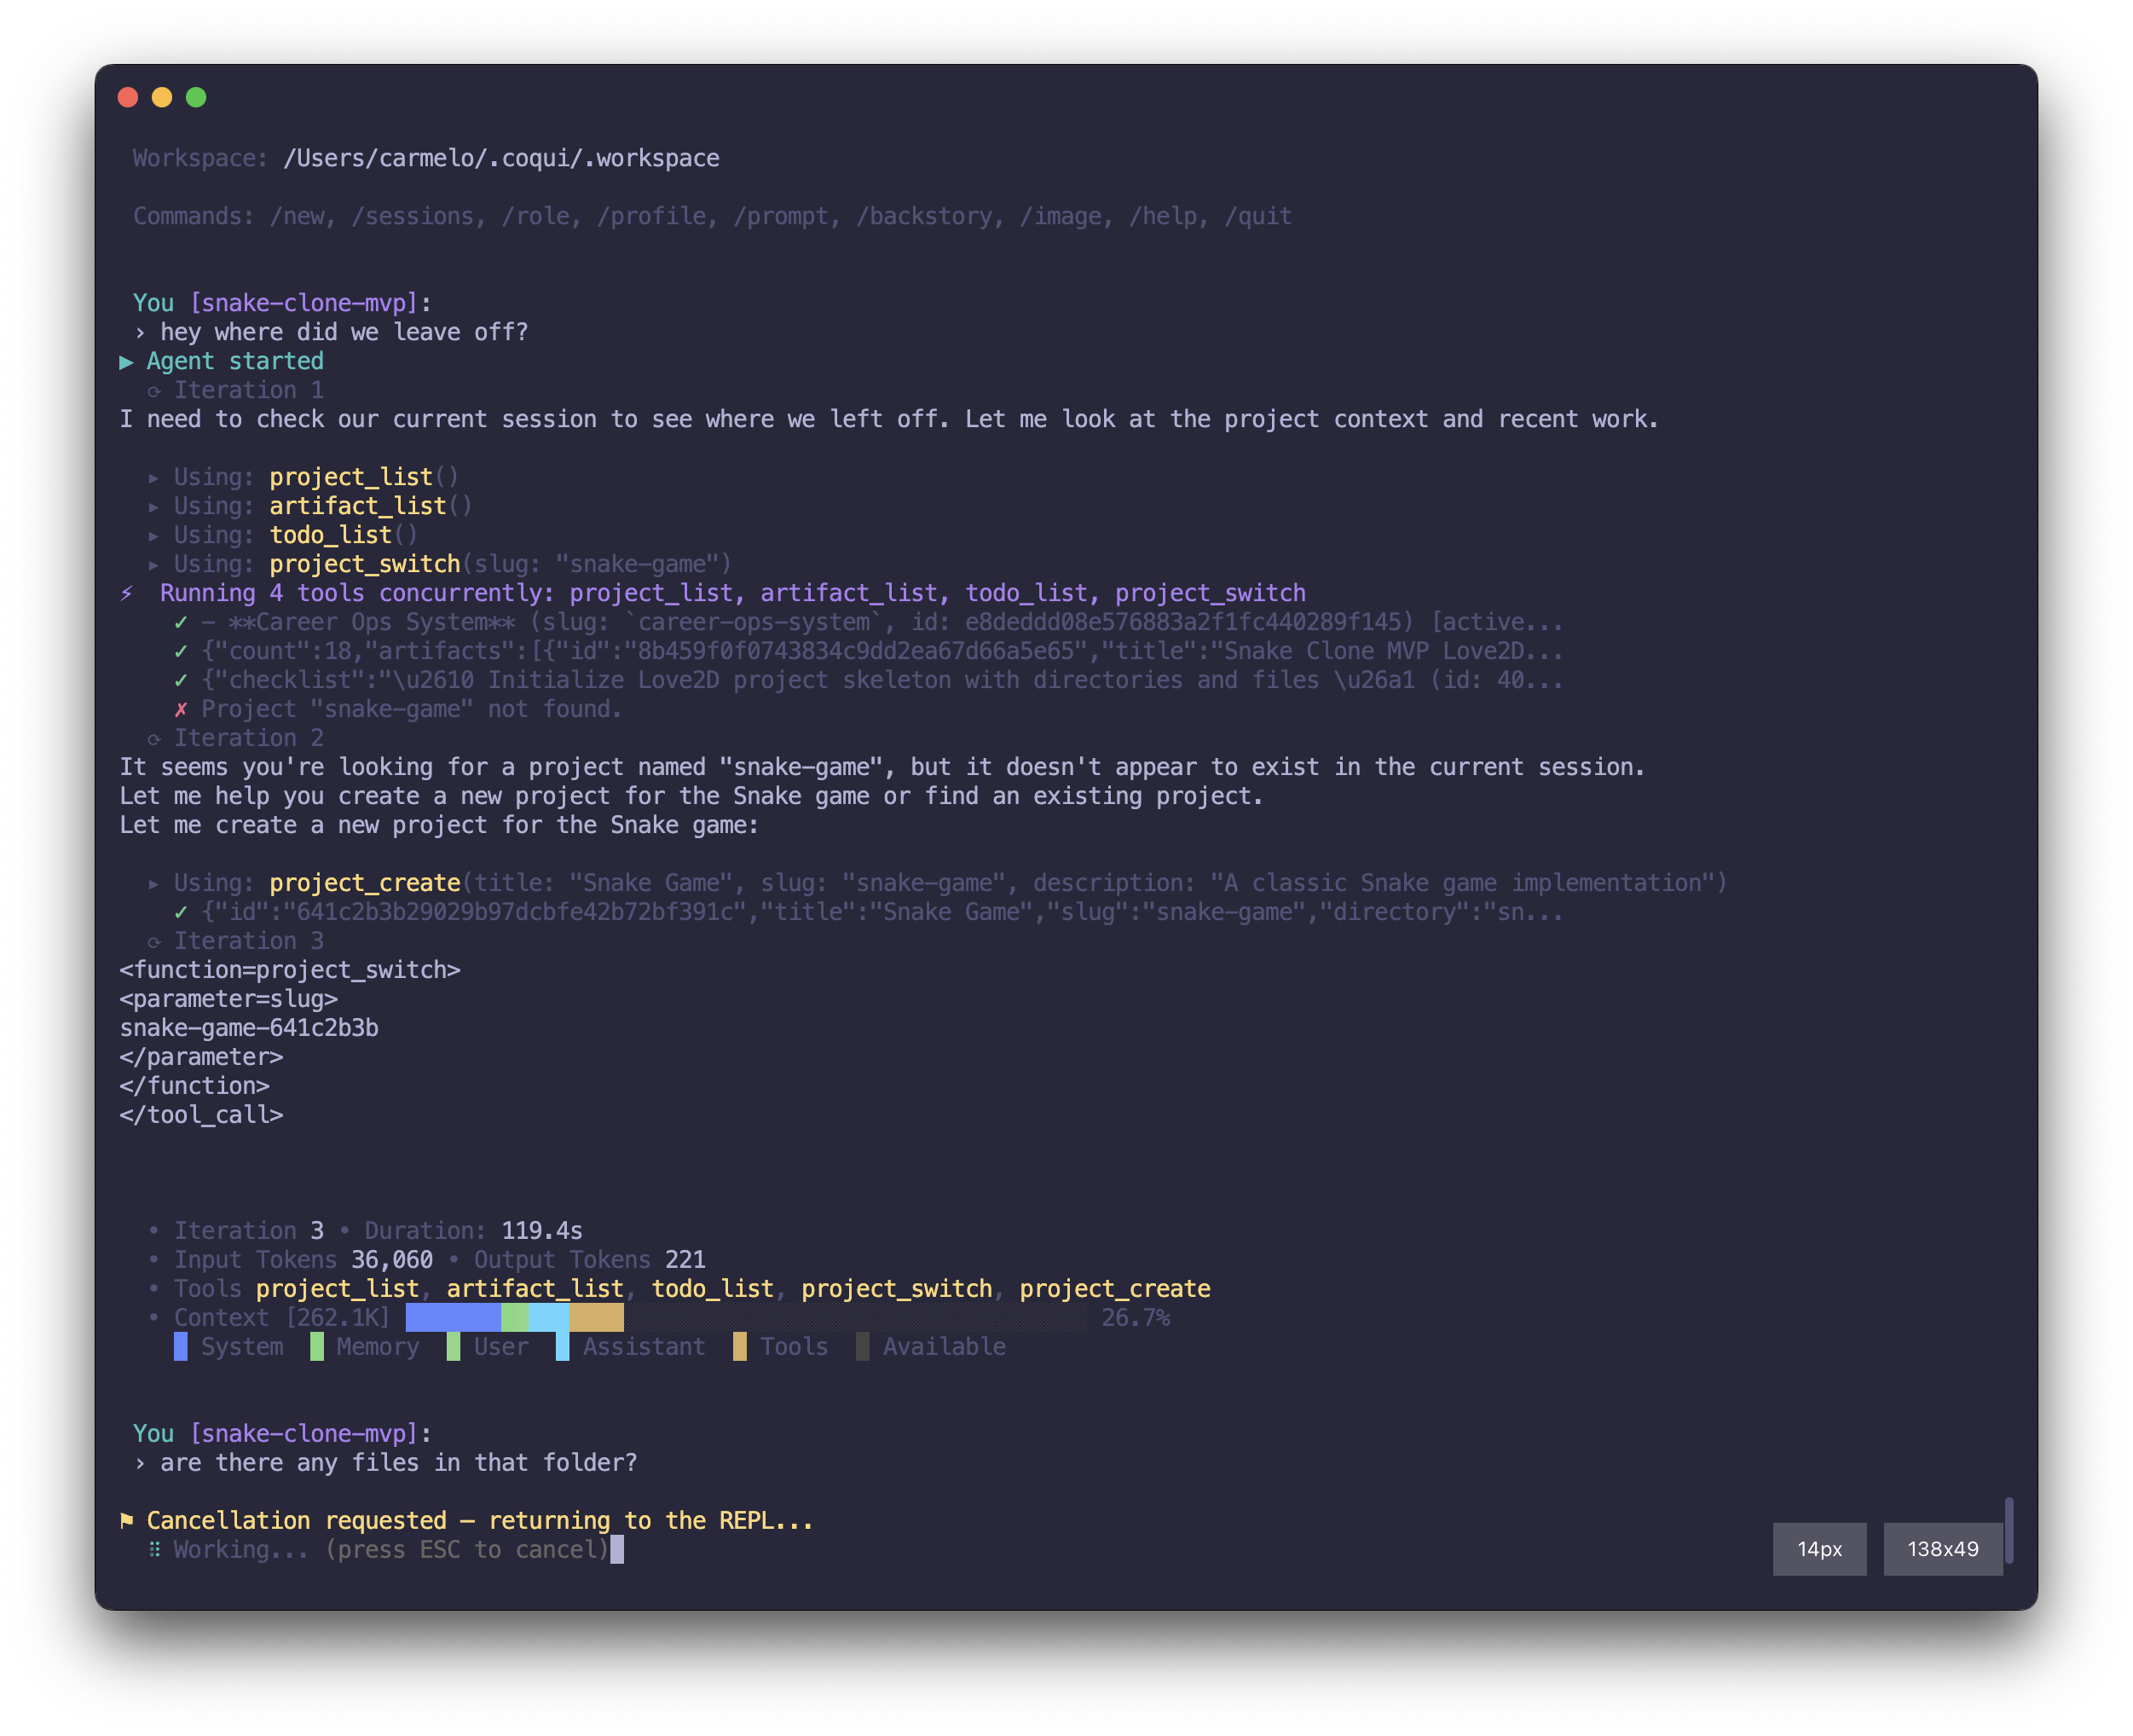Screen dimensions: 2133x1736
Task: Click the yellow cancellation flag icon
Action: point(127,1521)
